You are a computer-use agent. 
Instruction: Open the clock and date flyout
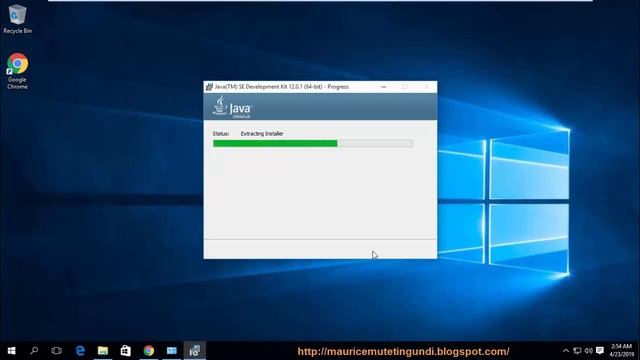click(x=621, y=351)
